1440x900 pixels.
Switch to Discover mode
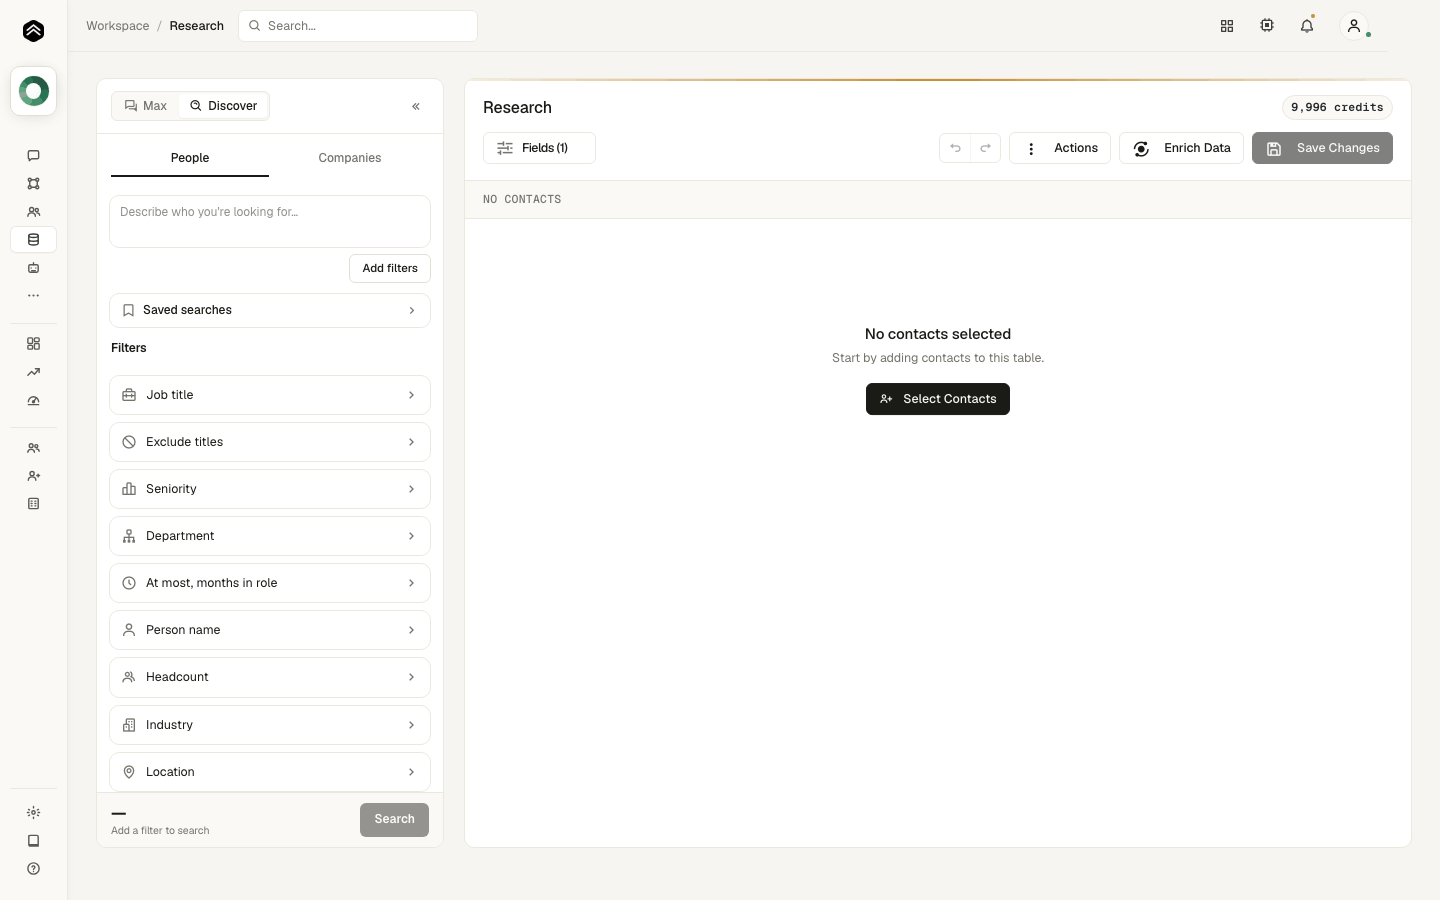click(x=224, y=106)
